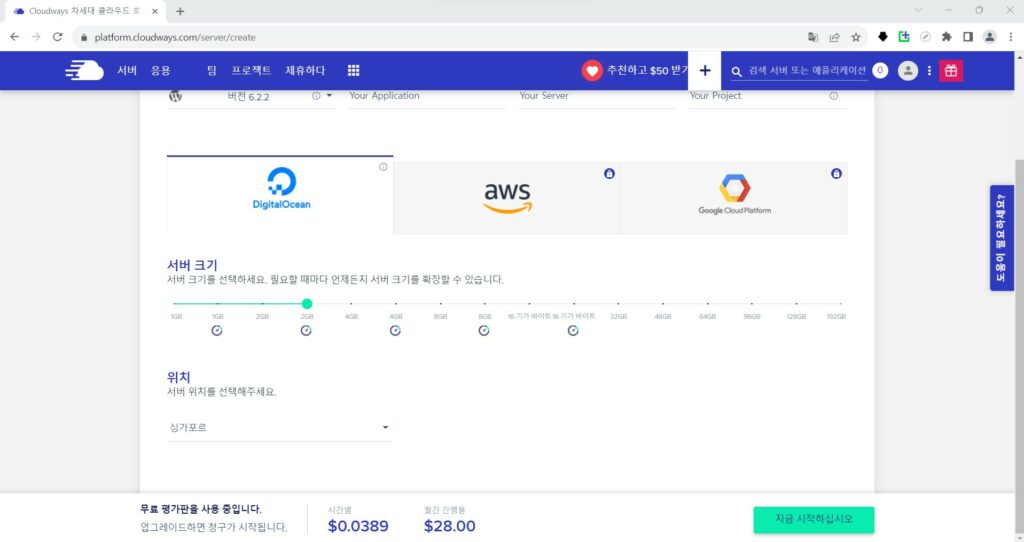Click the 검색 서버 또는 애플리케이션 search field
Screen dimensions: 1024x542
[x=807, y=71]
